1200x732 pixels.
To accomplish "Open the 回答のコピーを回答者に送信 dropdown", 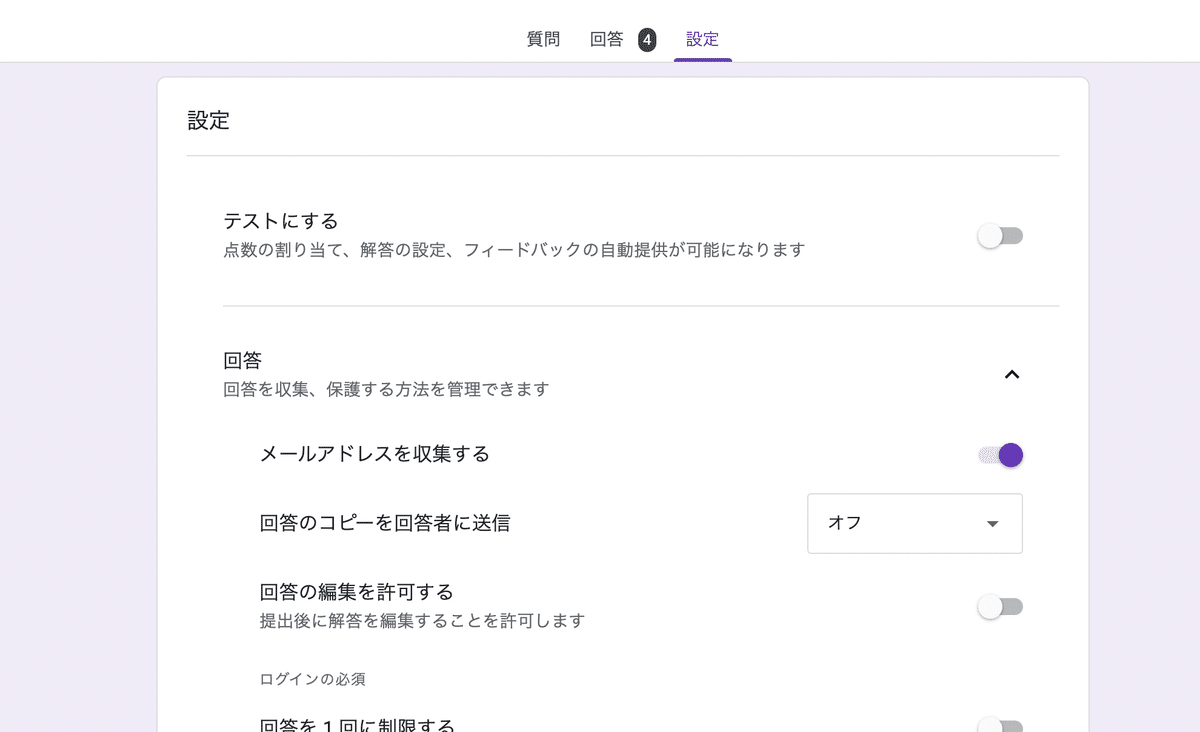I will click(x=915, y=523).
